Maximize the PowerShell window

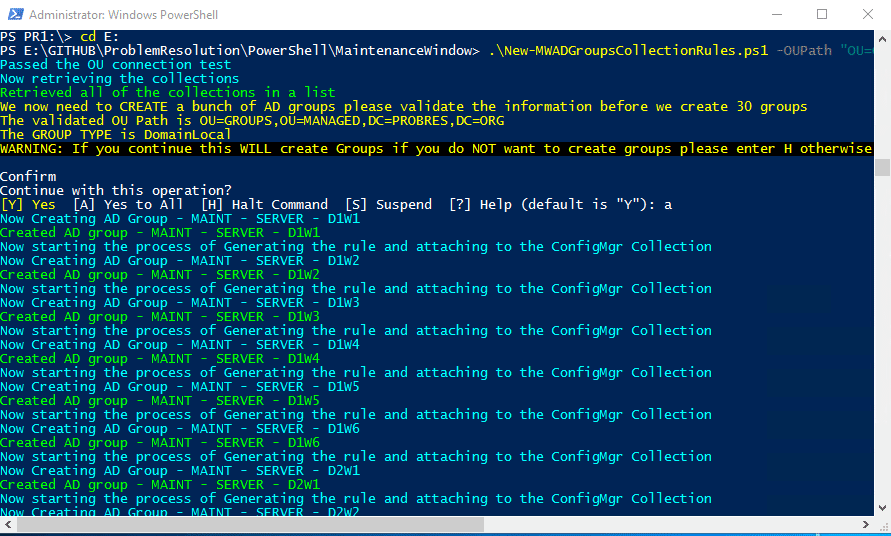pyautogui.click(x=822, y=14)
